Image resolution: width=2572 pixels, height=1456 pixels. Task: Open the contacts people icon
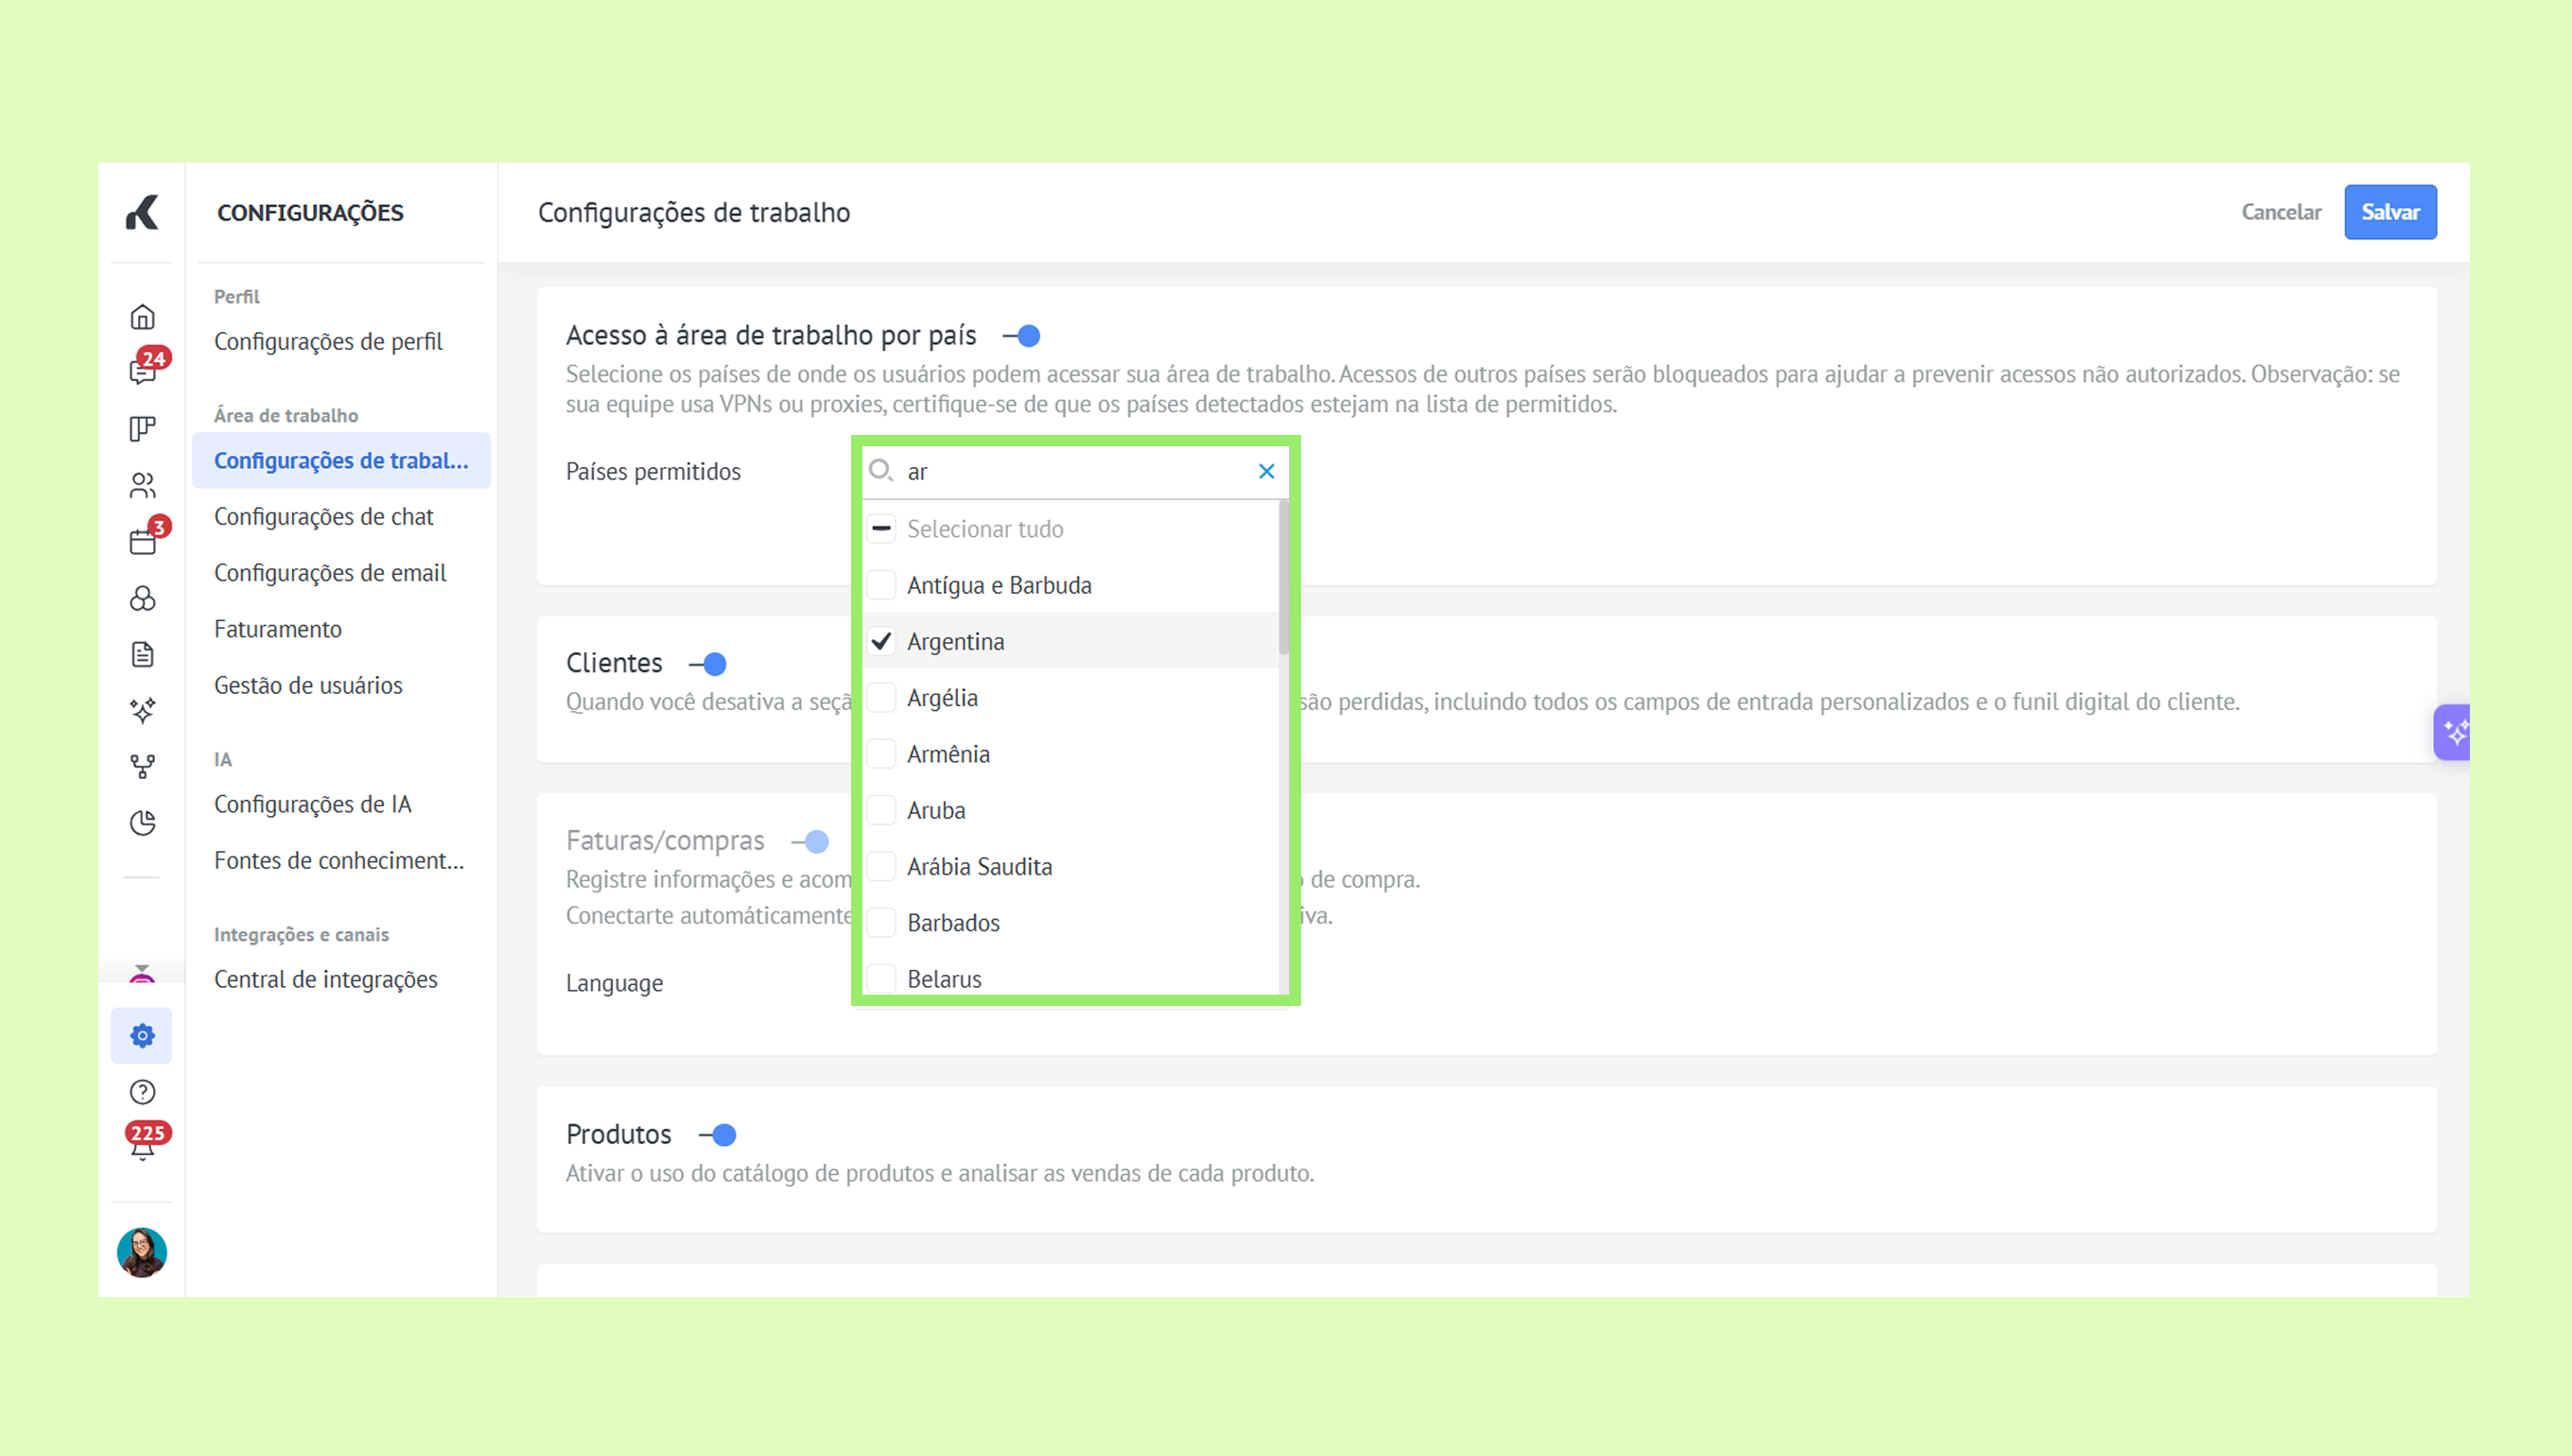pos(142,486)
